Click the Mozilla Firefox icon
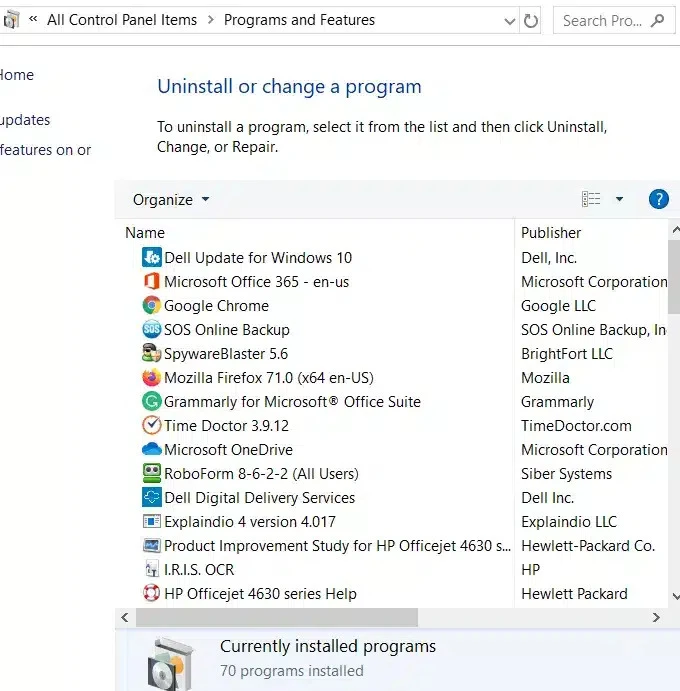The height and width of the screenshot is (691, 680). (x=152, y=377)
